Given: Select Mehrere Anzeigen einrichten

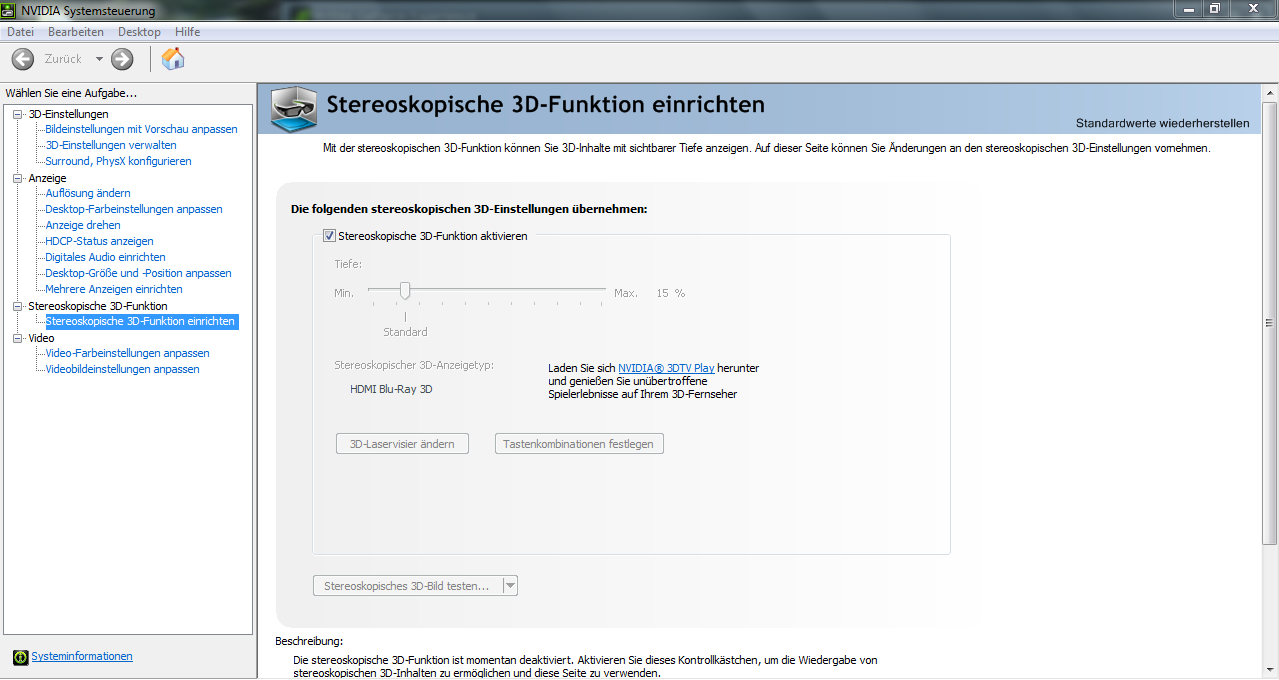Looking at the screenshot, I should tap(114, 289).
